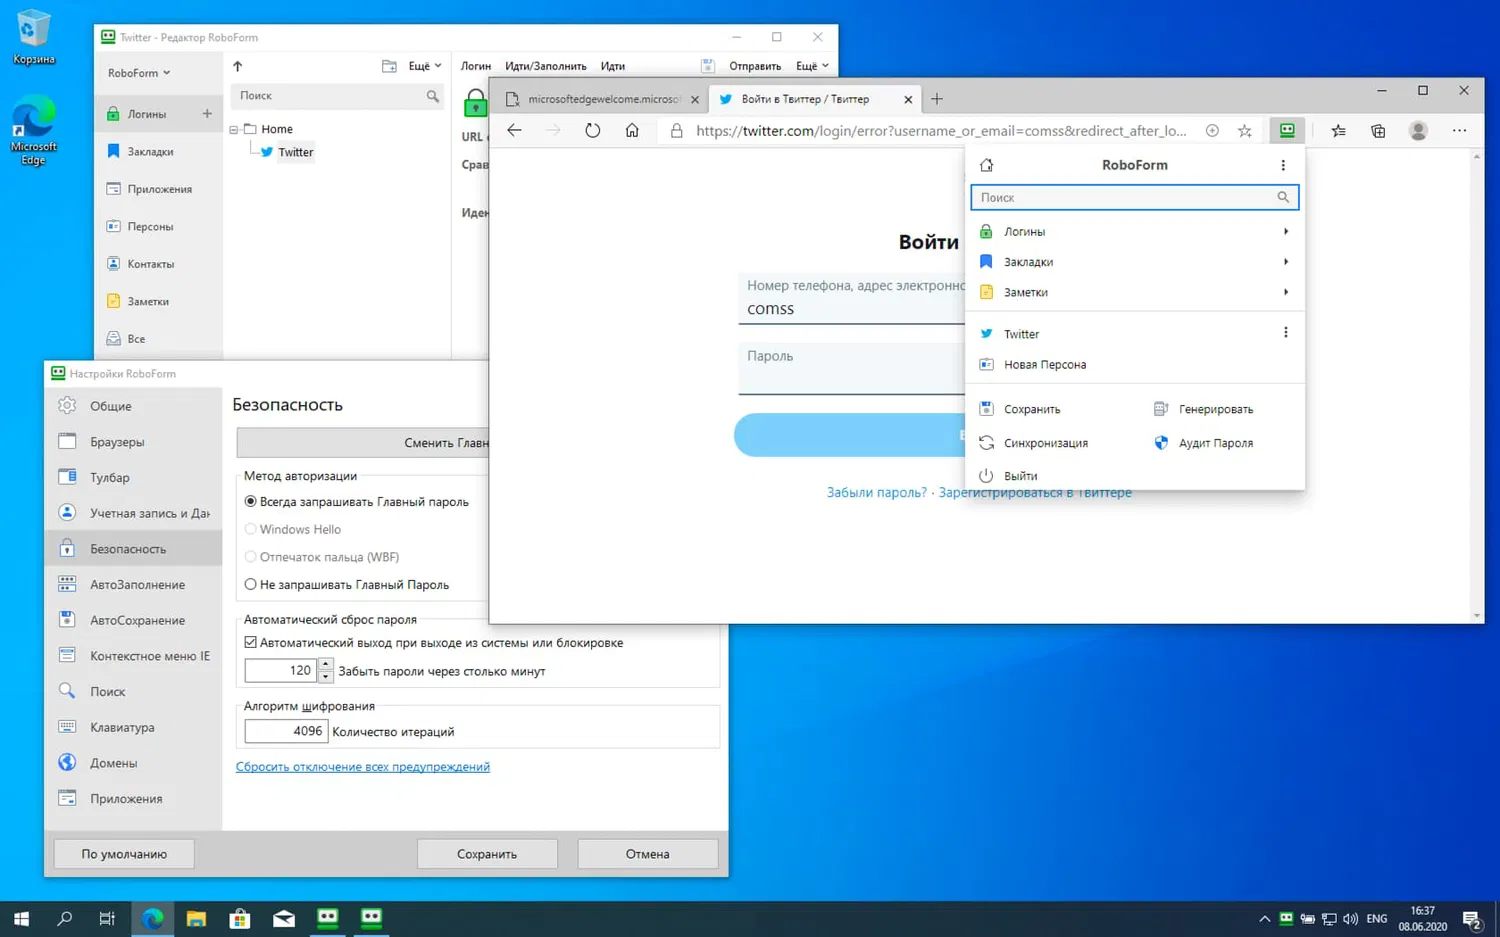Click the home icon in RoboForm popup
The width and height of the screenshot is (1500, 937).
986,165
